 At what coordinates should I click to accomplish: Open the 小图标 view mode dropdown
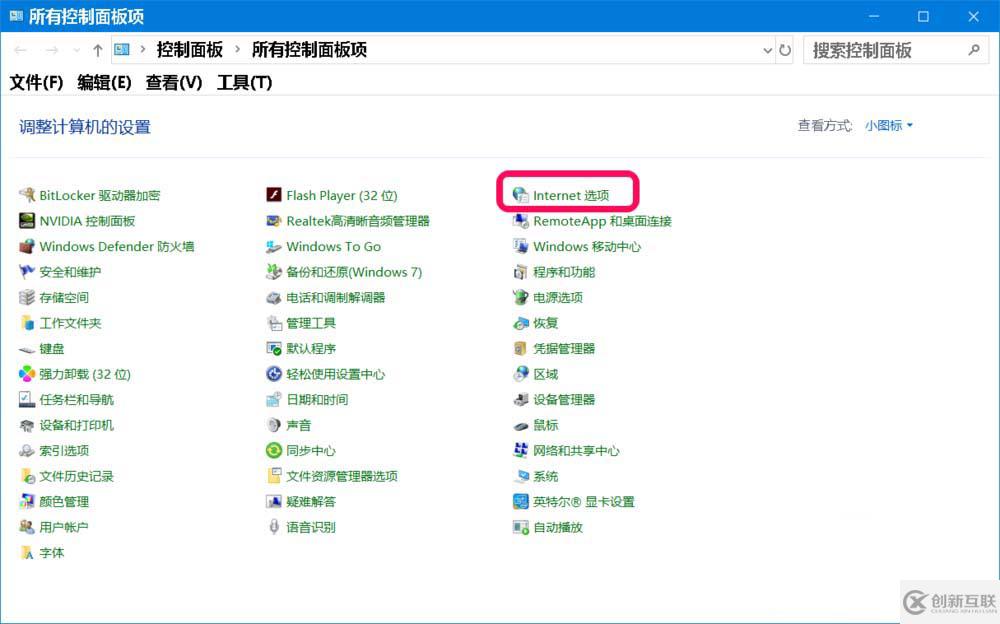click(x=888, y=126)
